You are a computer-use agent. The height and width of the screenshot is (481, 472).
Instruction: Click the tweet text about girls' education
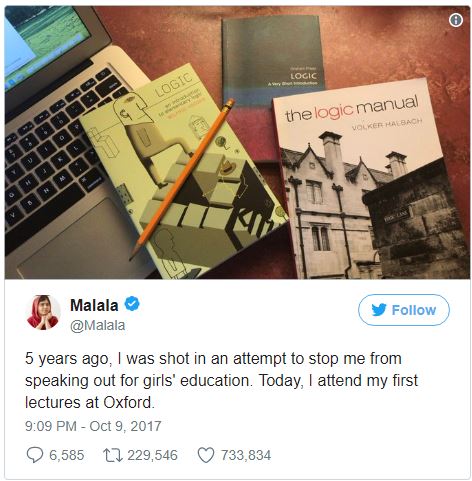click(221, 380)
